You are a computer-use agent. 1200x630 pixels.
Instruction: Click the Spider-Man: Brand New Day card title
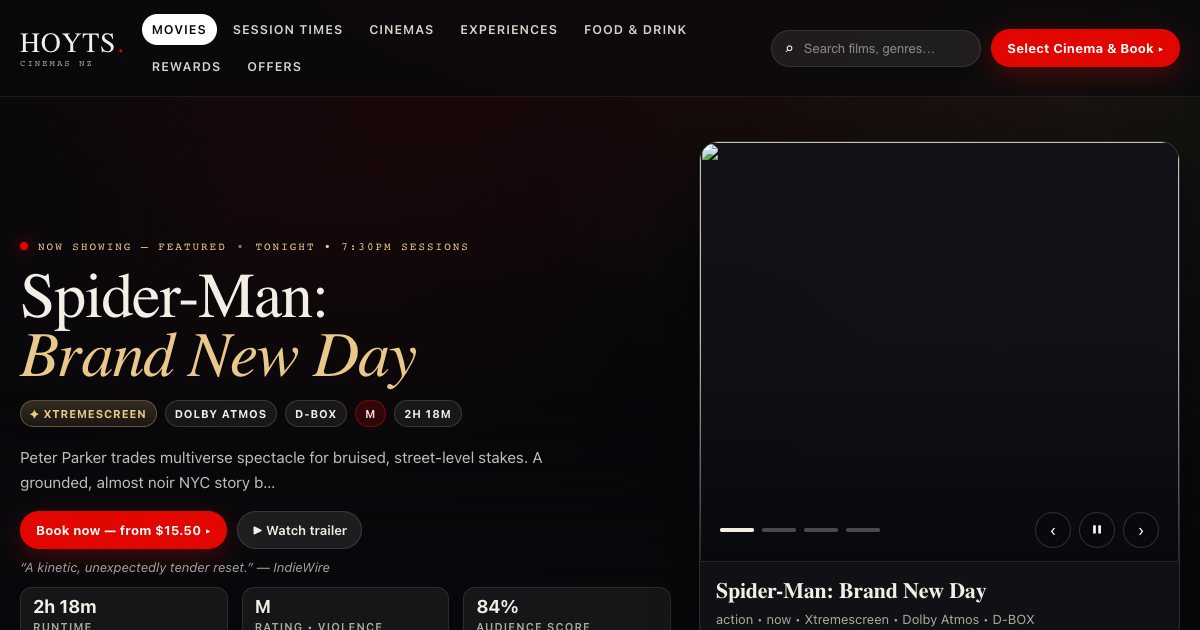851,591
